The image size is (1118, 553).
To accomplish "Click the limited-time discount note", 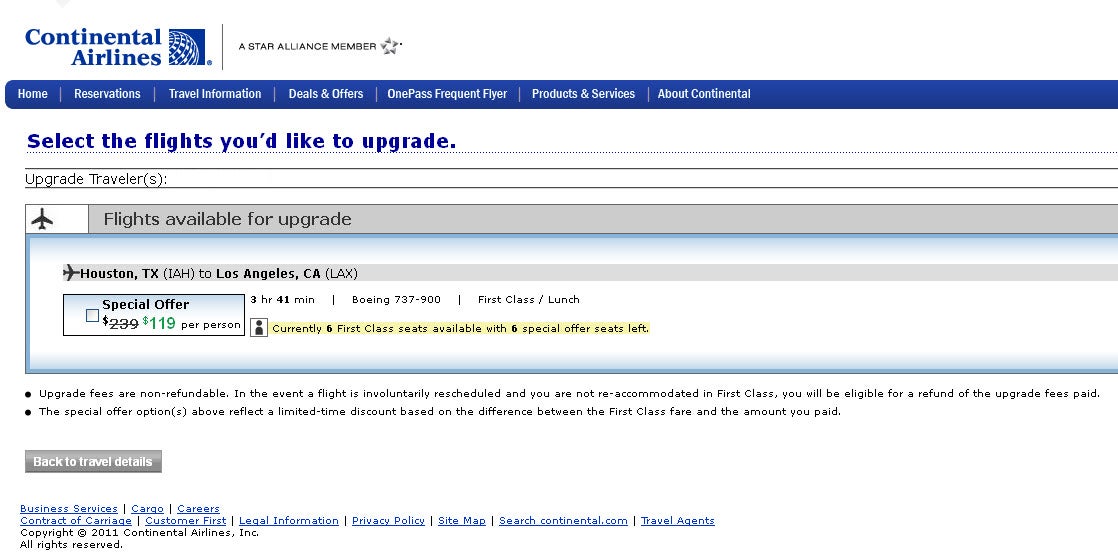I will pyautogui.click(x=440, y=411).
